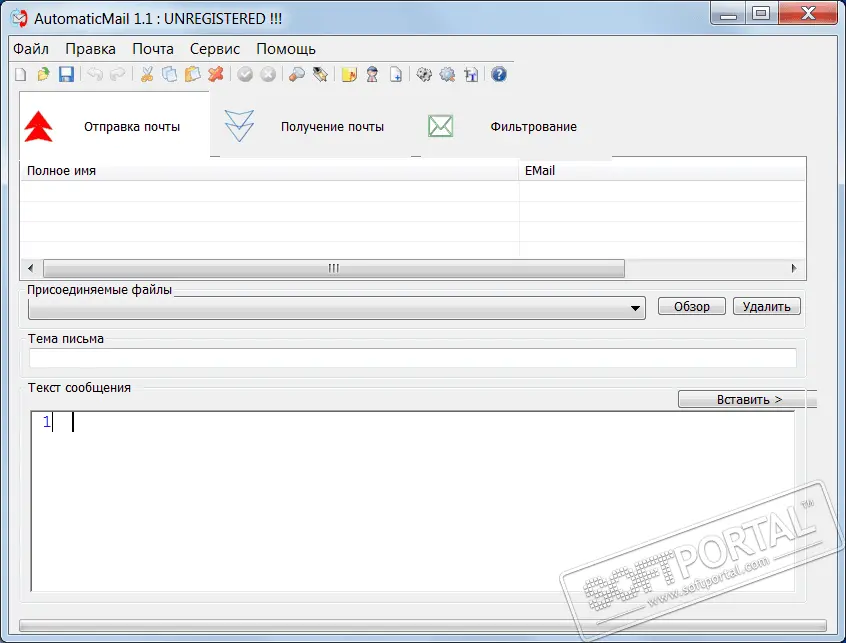Open the Файл menu
Viewport: 846px width, 643px height.
[31, 48]
